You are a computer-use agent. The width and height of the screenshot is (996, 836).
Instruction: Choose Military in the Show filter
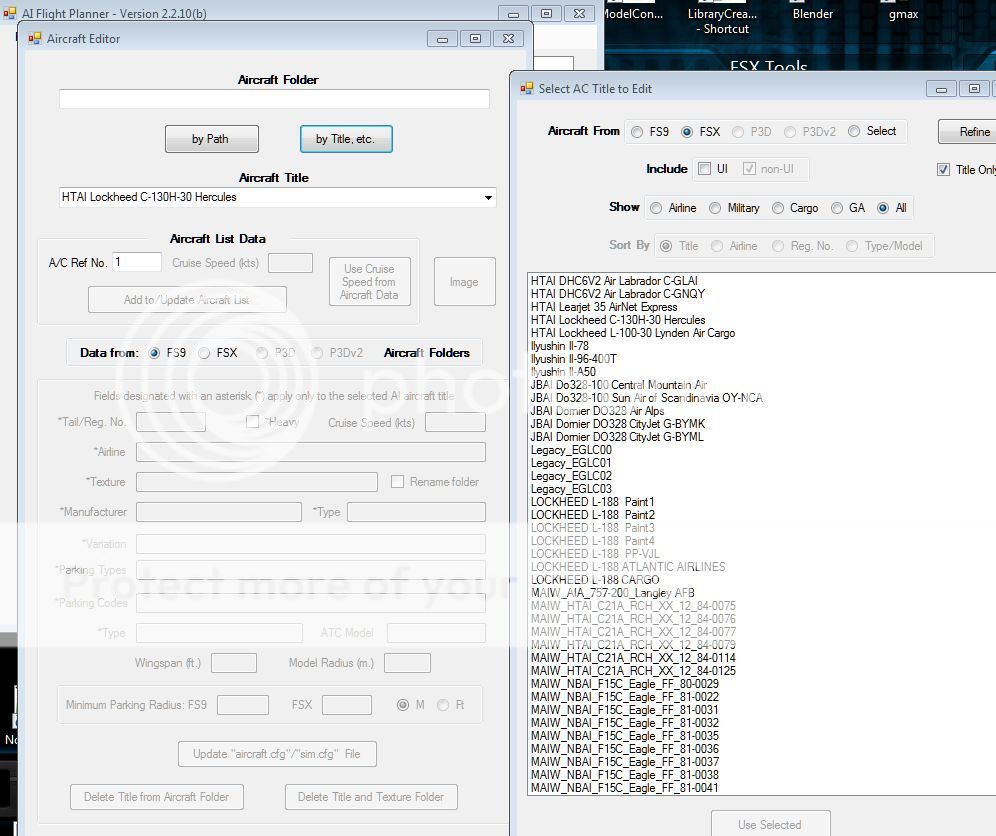[x=715, y=208]
